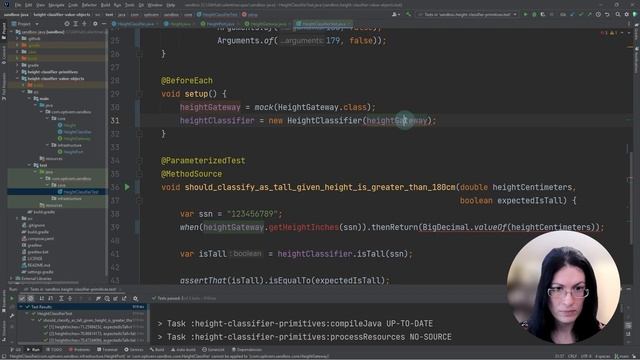Collapse all in the Project panel header
The image size is (640, 360).
coord(84,24)
